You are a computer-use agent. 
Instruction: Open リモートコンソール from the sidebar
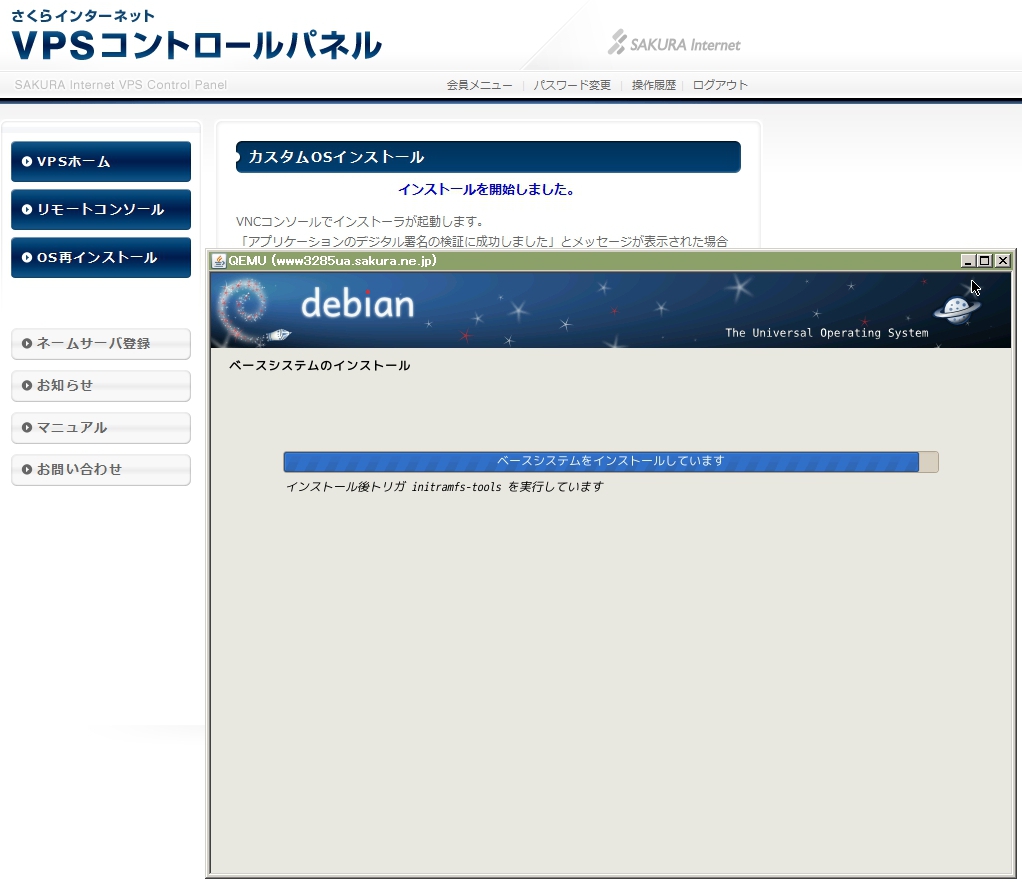point(101,210)
